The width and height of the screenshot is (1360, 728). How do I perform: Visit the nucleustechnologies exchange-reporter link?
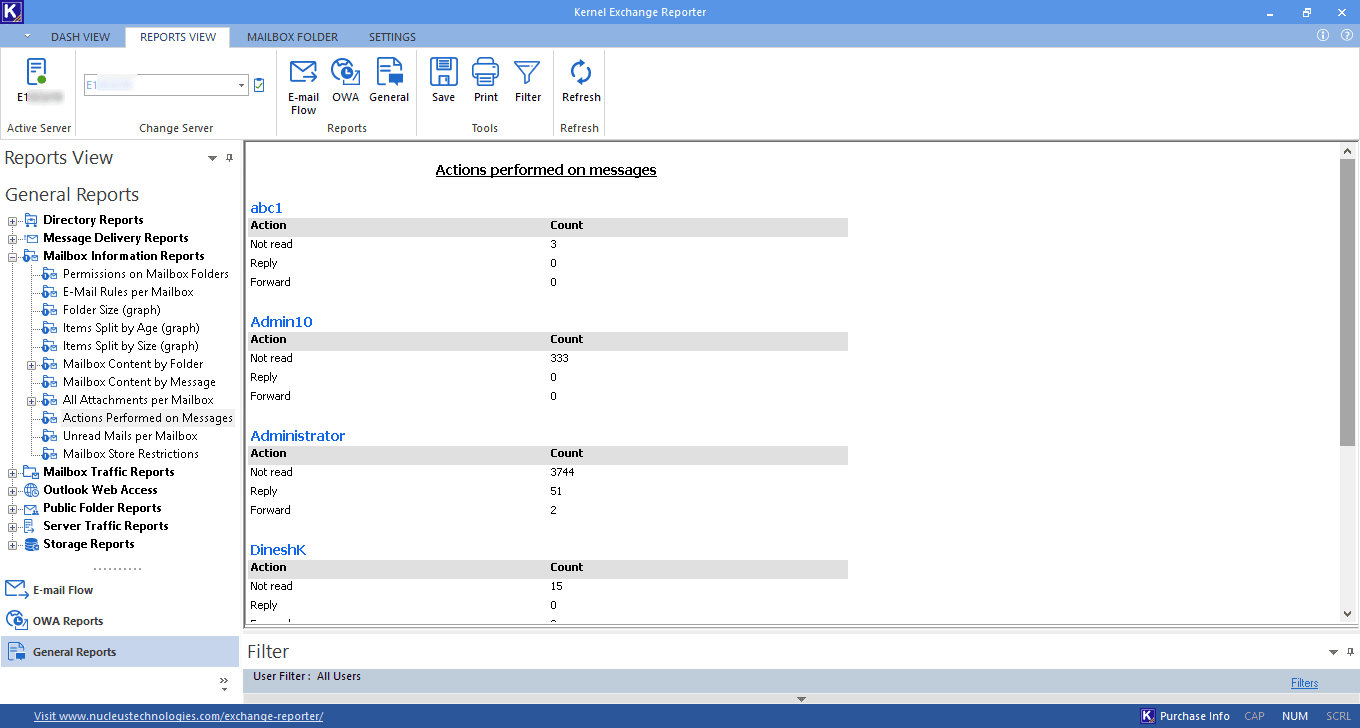pos(178,716)
